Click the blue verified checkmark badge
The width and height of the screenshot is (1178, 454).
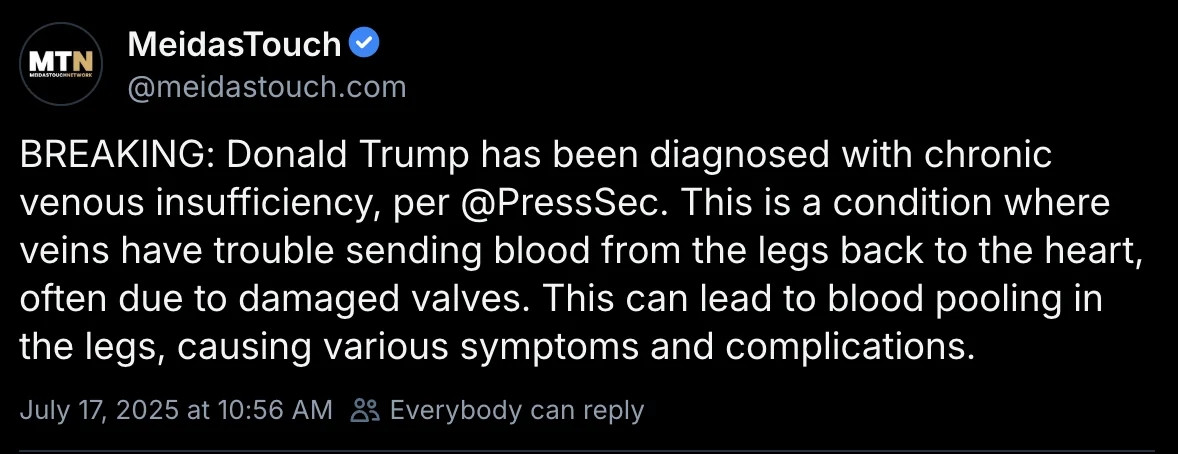pyautogui.click(x=365, y=44)
